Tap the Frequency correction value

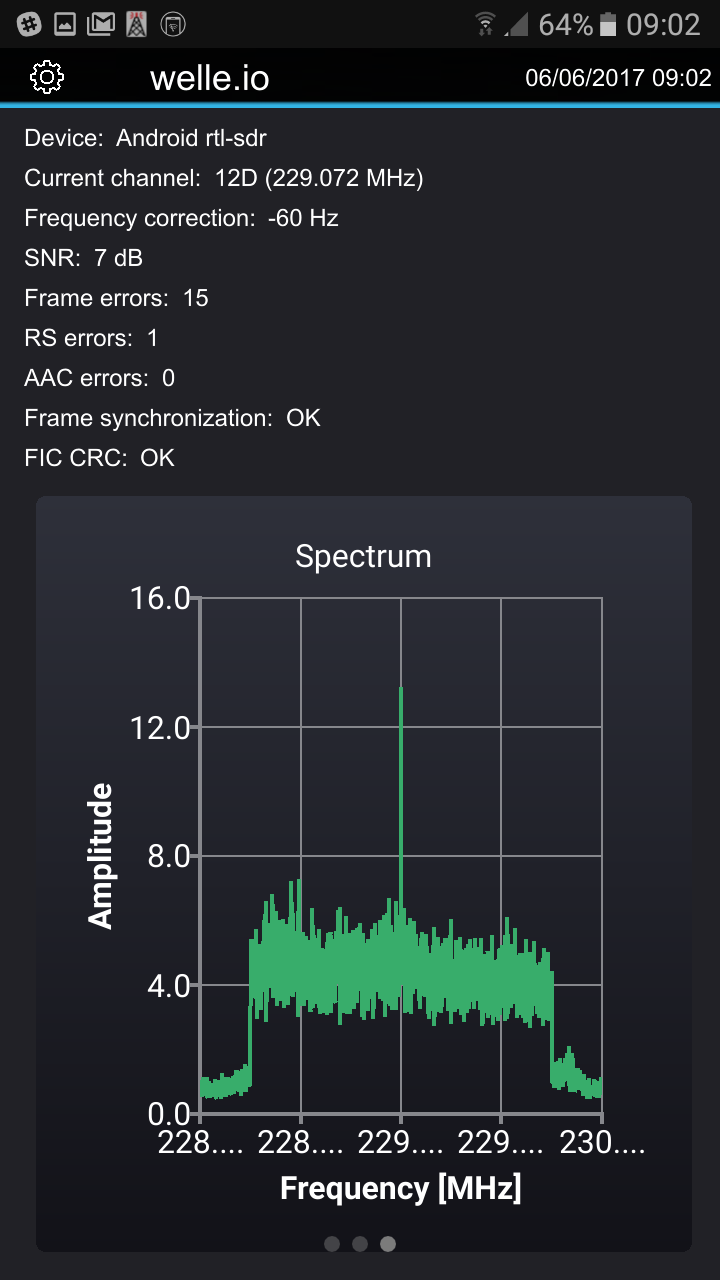click(303, 218)
